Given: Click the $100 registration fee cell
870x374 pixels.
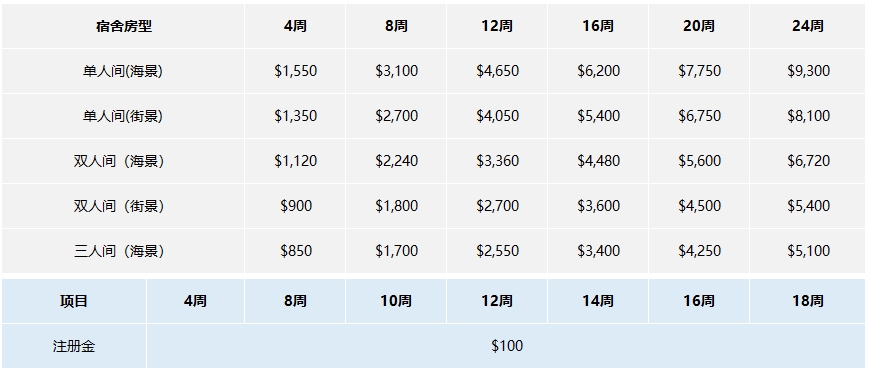Looking at the screenshot, I should (x=507, y=346).
